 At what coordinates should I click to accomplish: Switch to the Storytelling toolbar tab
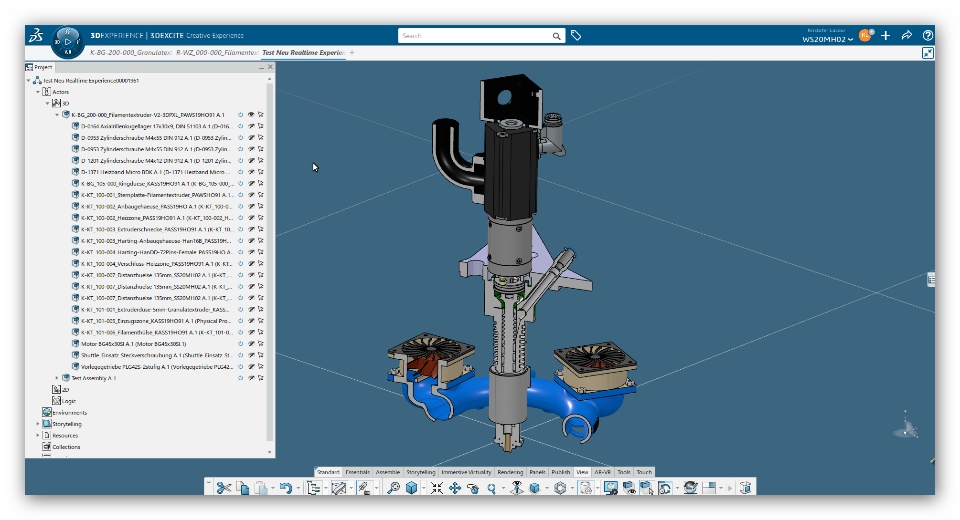(x=421, y=472)
